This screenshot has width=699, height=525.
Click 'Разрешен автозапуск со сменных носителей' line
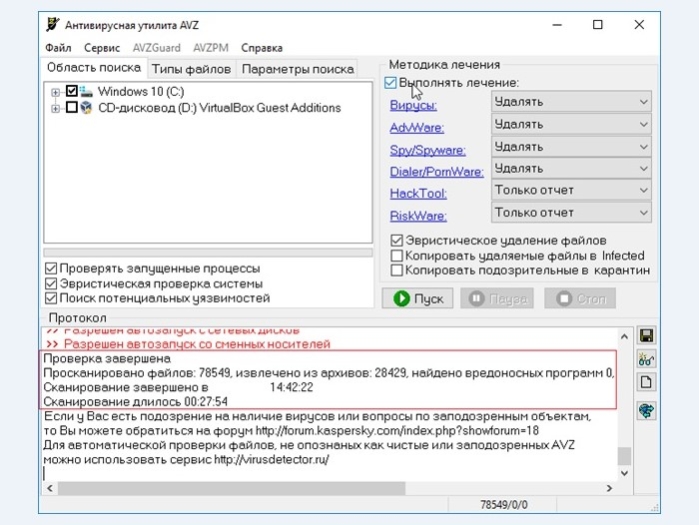coord(189,344)
